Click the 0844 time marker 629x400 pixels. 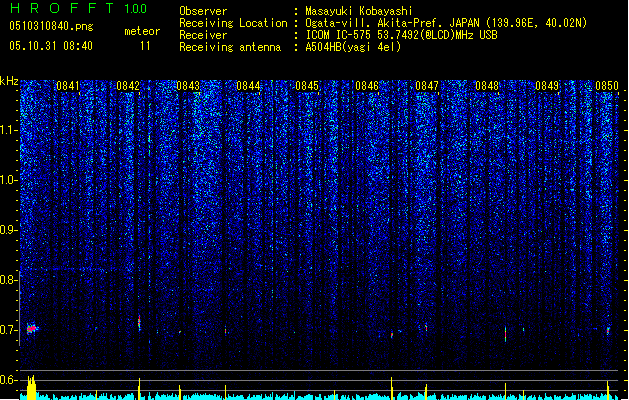point(248,86)
